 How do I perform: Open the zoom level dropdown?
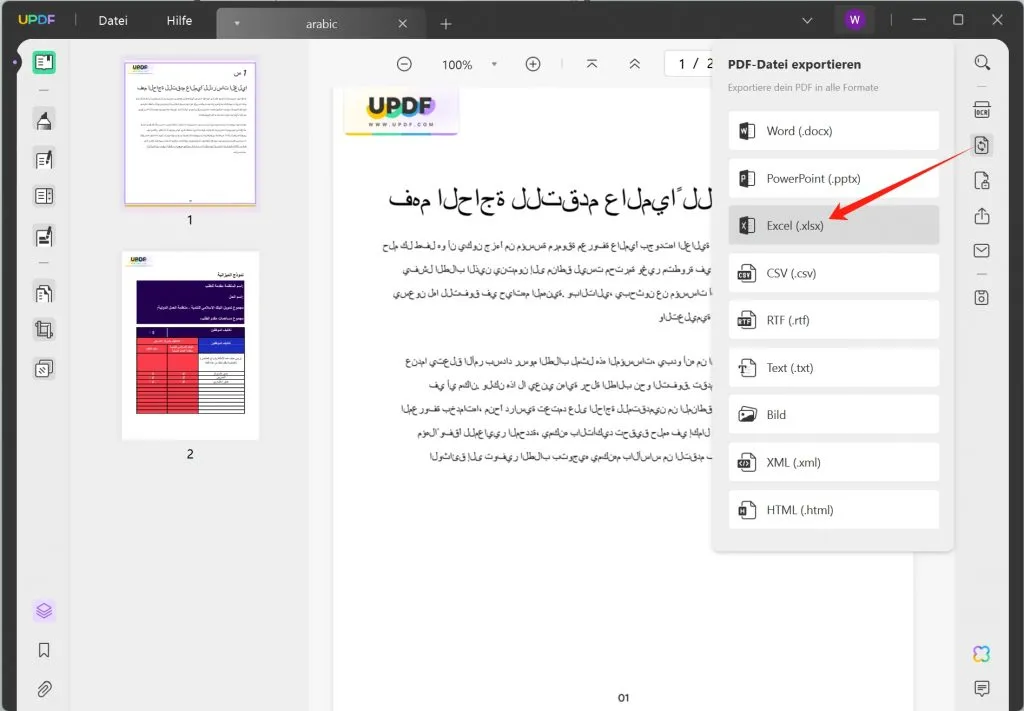[493, 63]
